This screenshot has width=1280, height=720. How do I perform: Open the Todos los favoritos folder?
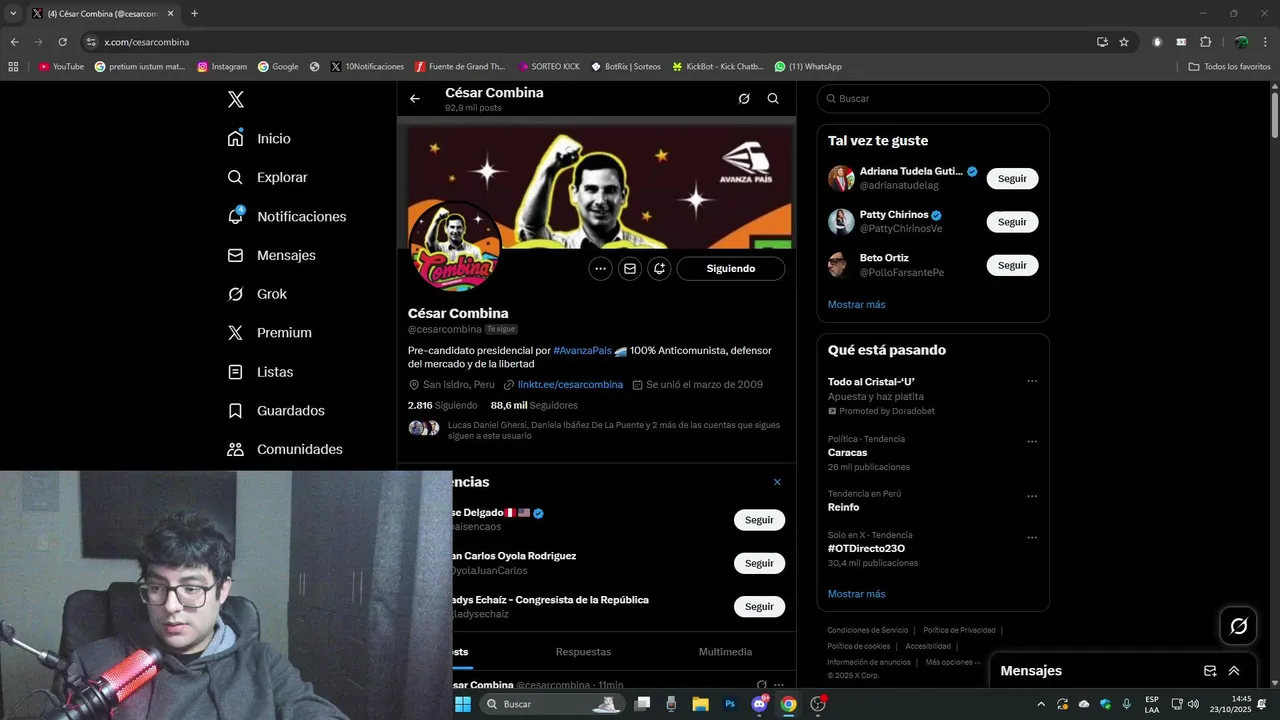pyautogui.click(x=1230, y=67)
